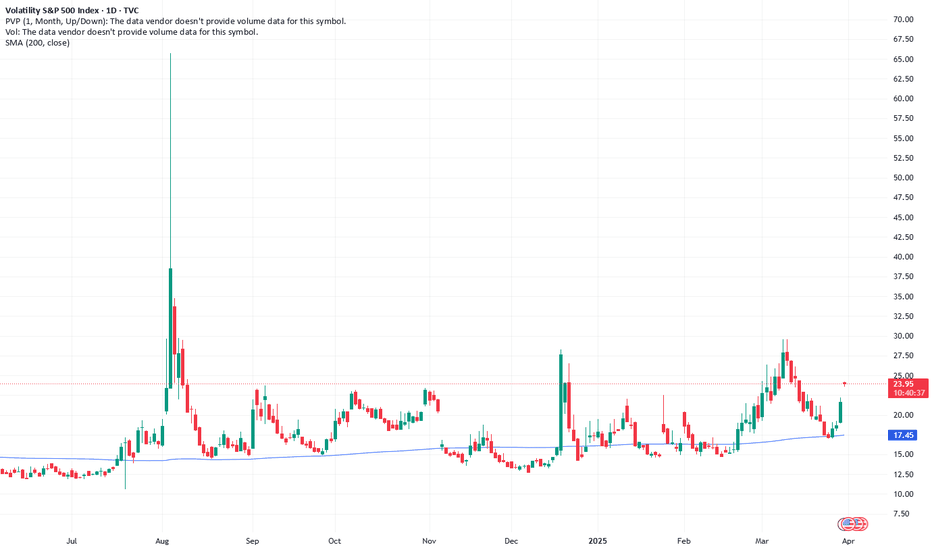Click the 20.00 price scale label
Viewport: 932px width, 550px height.
tap(903, 415)
